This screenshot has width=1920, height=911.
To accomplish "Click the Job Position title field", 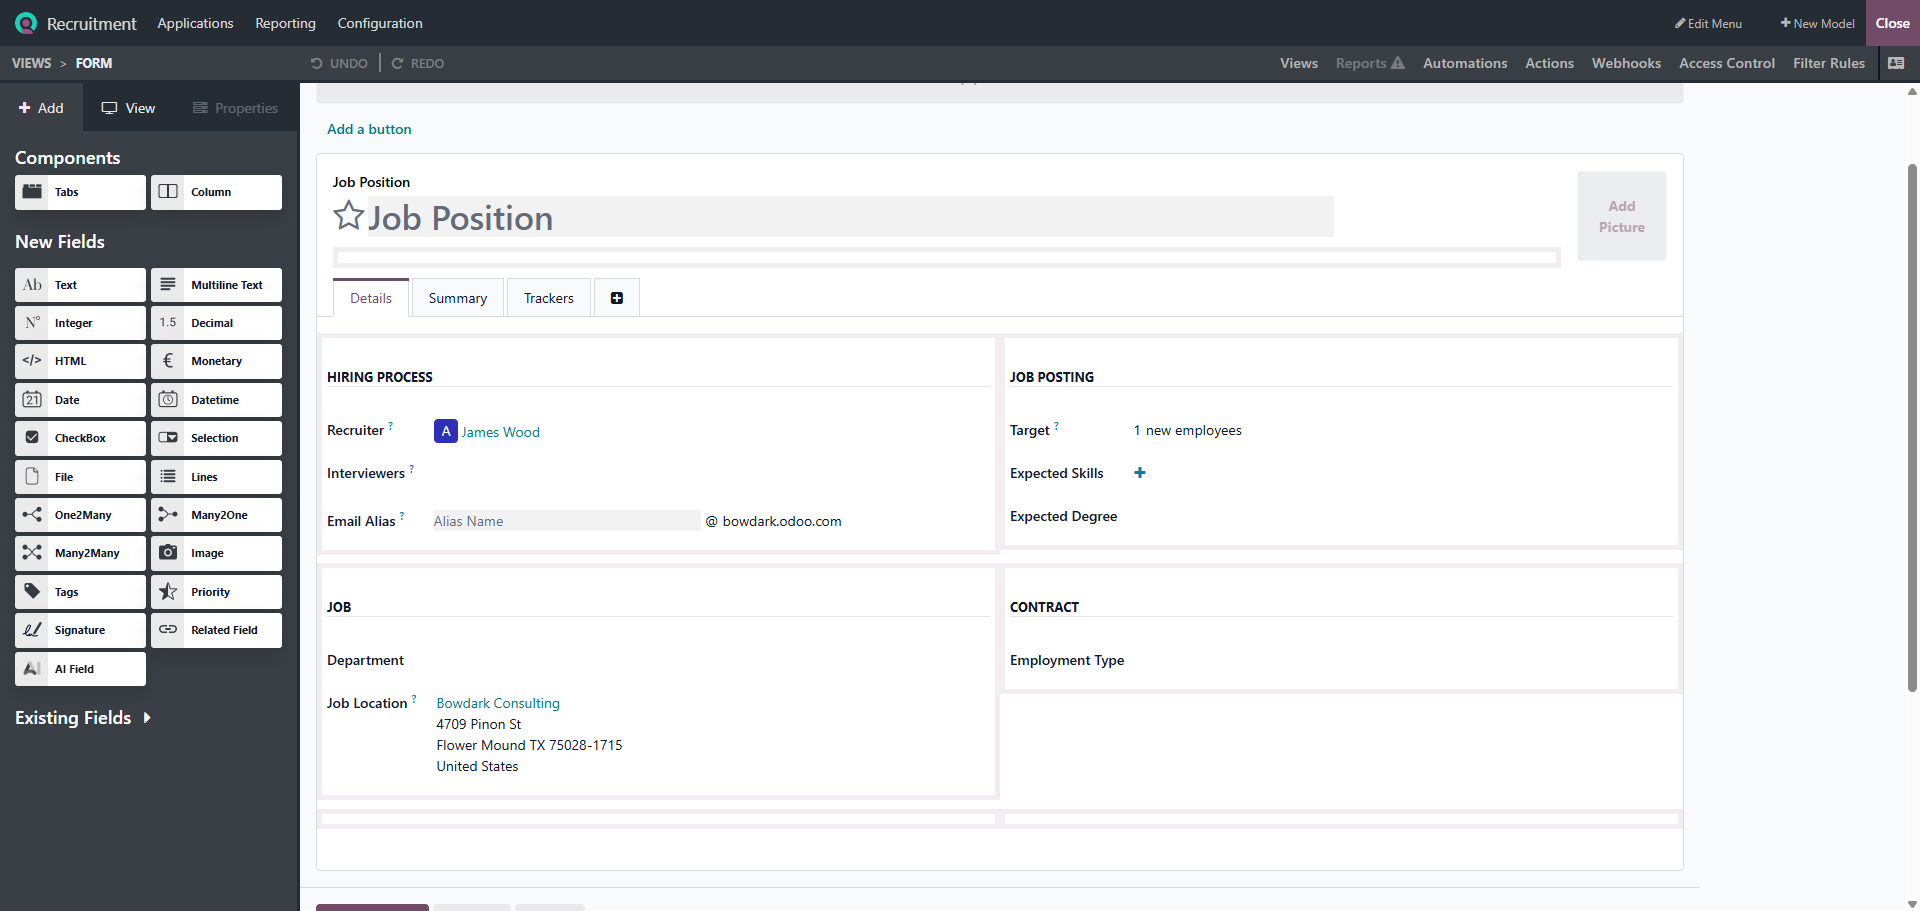I will coord(850,217).
